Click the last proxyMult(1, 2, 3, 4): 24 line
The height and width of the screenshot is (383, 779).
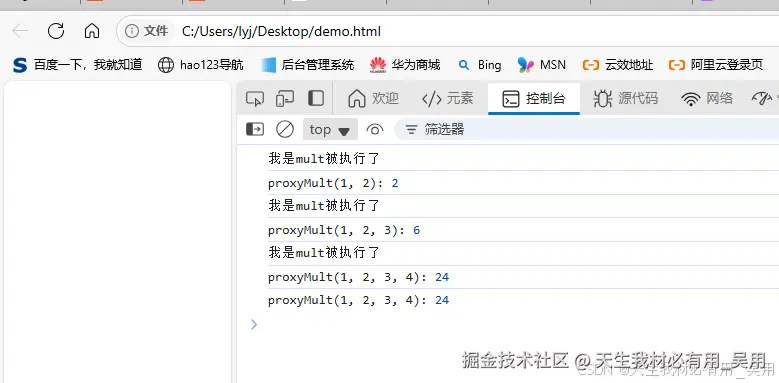coord(358,300)
